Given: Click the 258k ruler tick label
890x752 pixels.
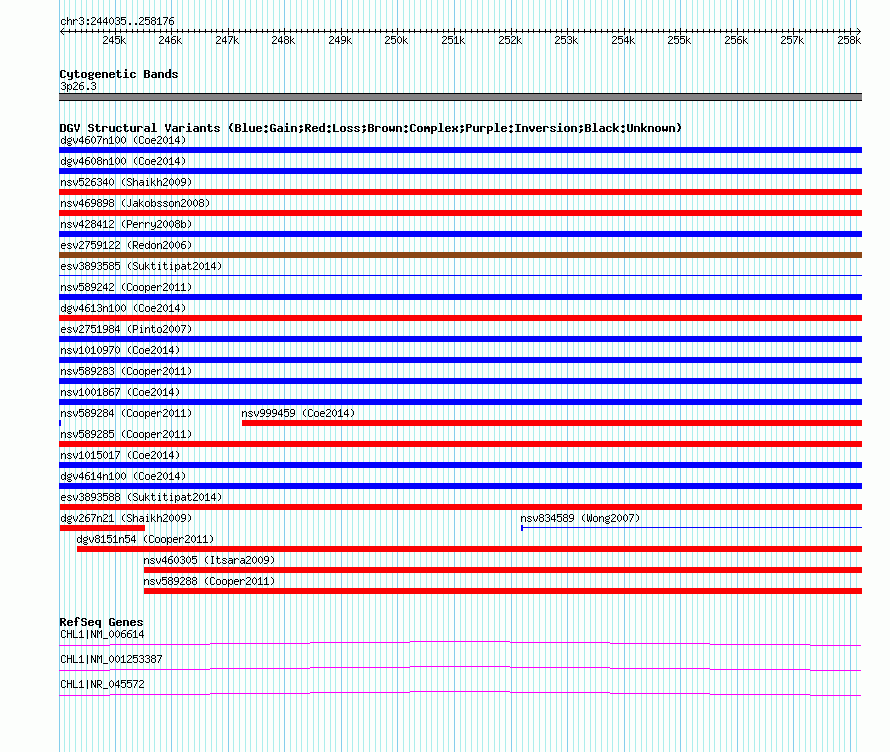Looking at the screenshot, I should pyautogui.click(x=849, y=40).
